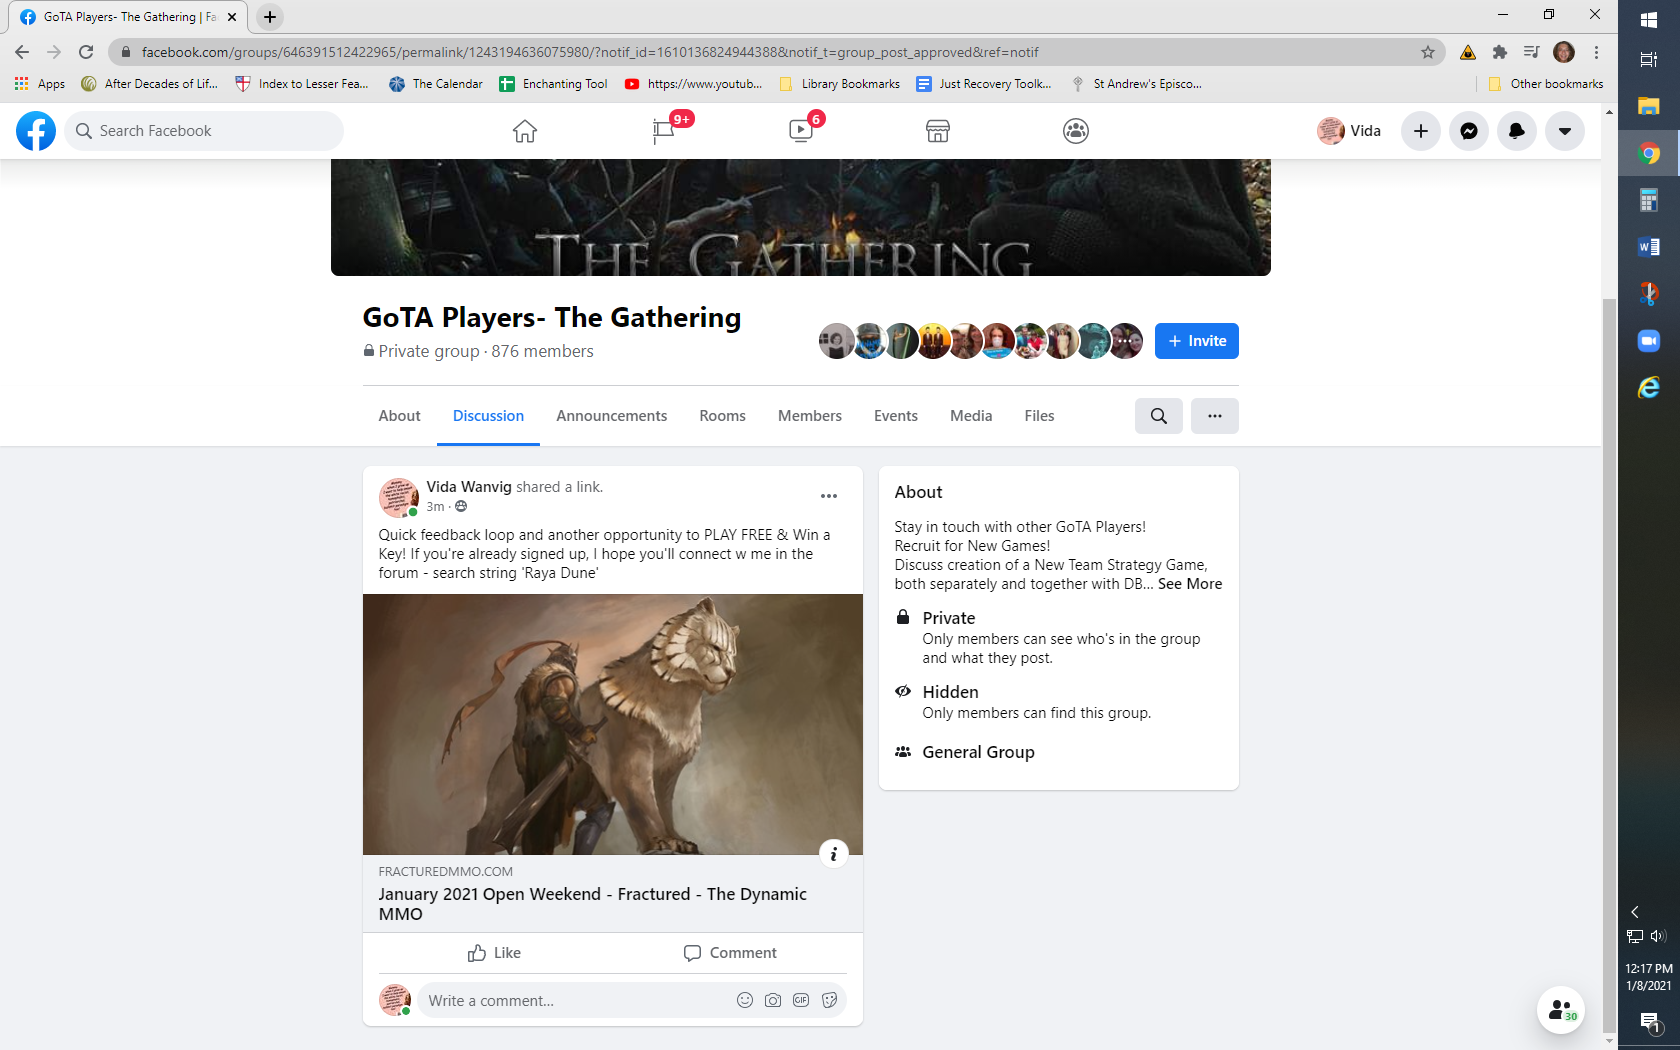
Task: Open Zoom from the taskbar
Action: tap(1649, 341)
